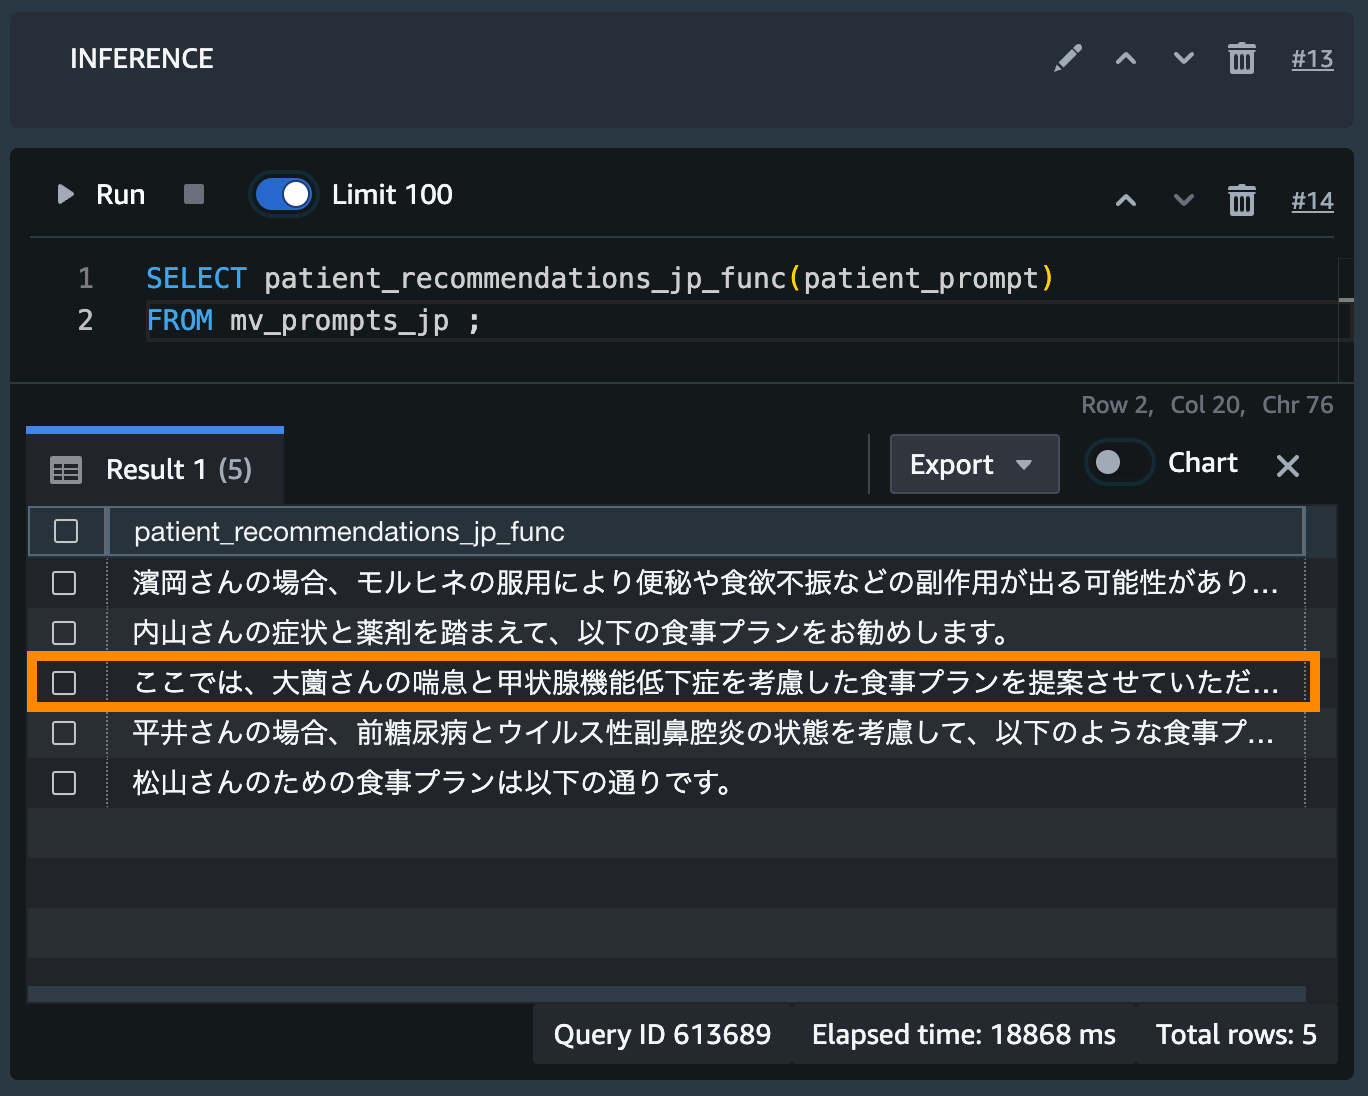
Task: Open the #14 query link
Action: (x=1312, y=200)
